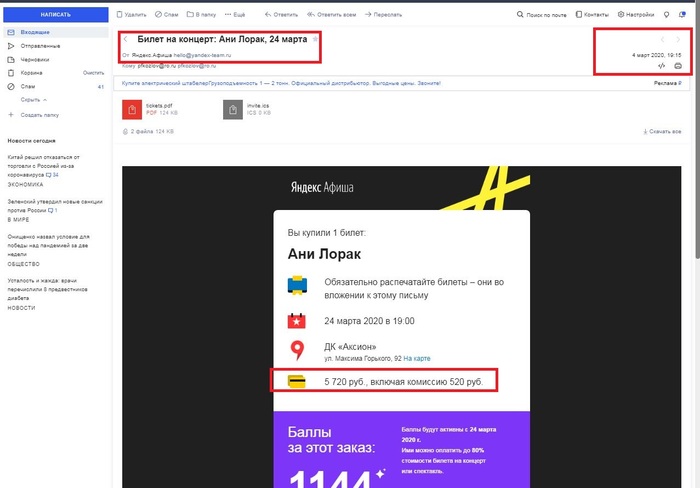This screenshot has width=700, height=488.
Task: Click the message source code icon
Action: coord(662,66)
